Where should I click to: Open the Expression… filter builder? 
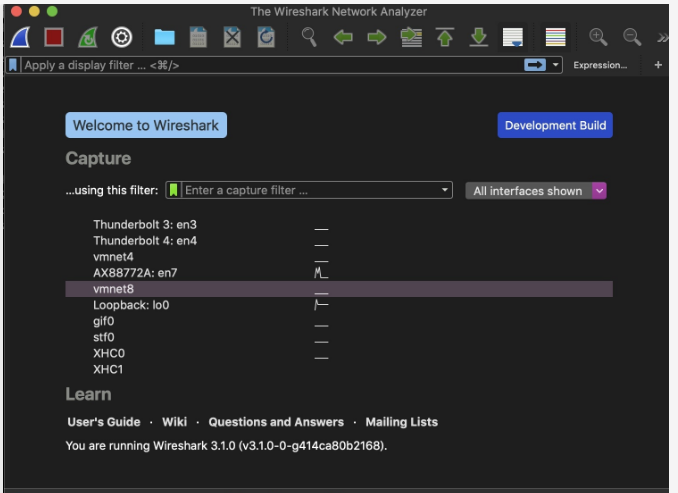pyautogui.click(x=600, y=65)
